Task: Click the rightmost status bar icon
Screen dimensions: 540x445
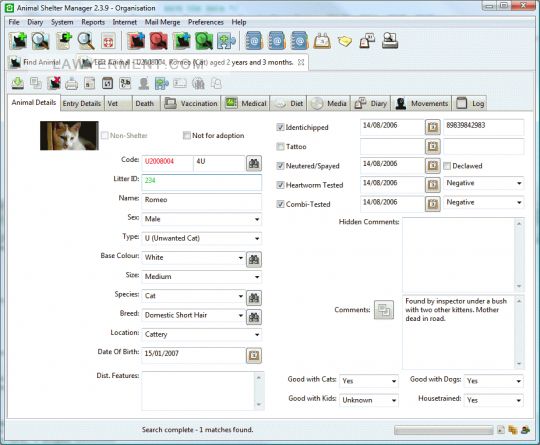Action: [x=525, y=430]
